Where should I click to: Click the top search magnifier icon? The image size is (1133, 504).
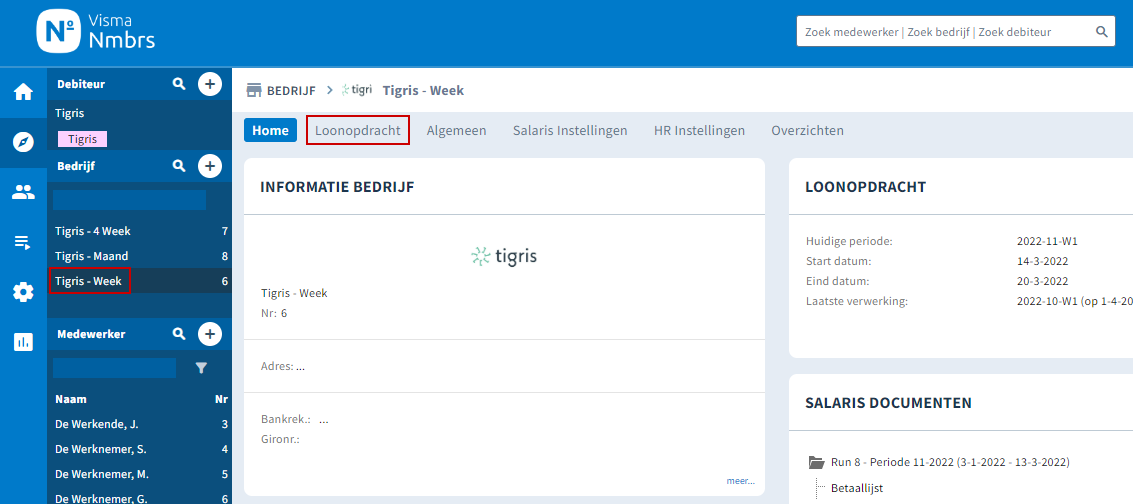tap(1101, 32)
